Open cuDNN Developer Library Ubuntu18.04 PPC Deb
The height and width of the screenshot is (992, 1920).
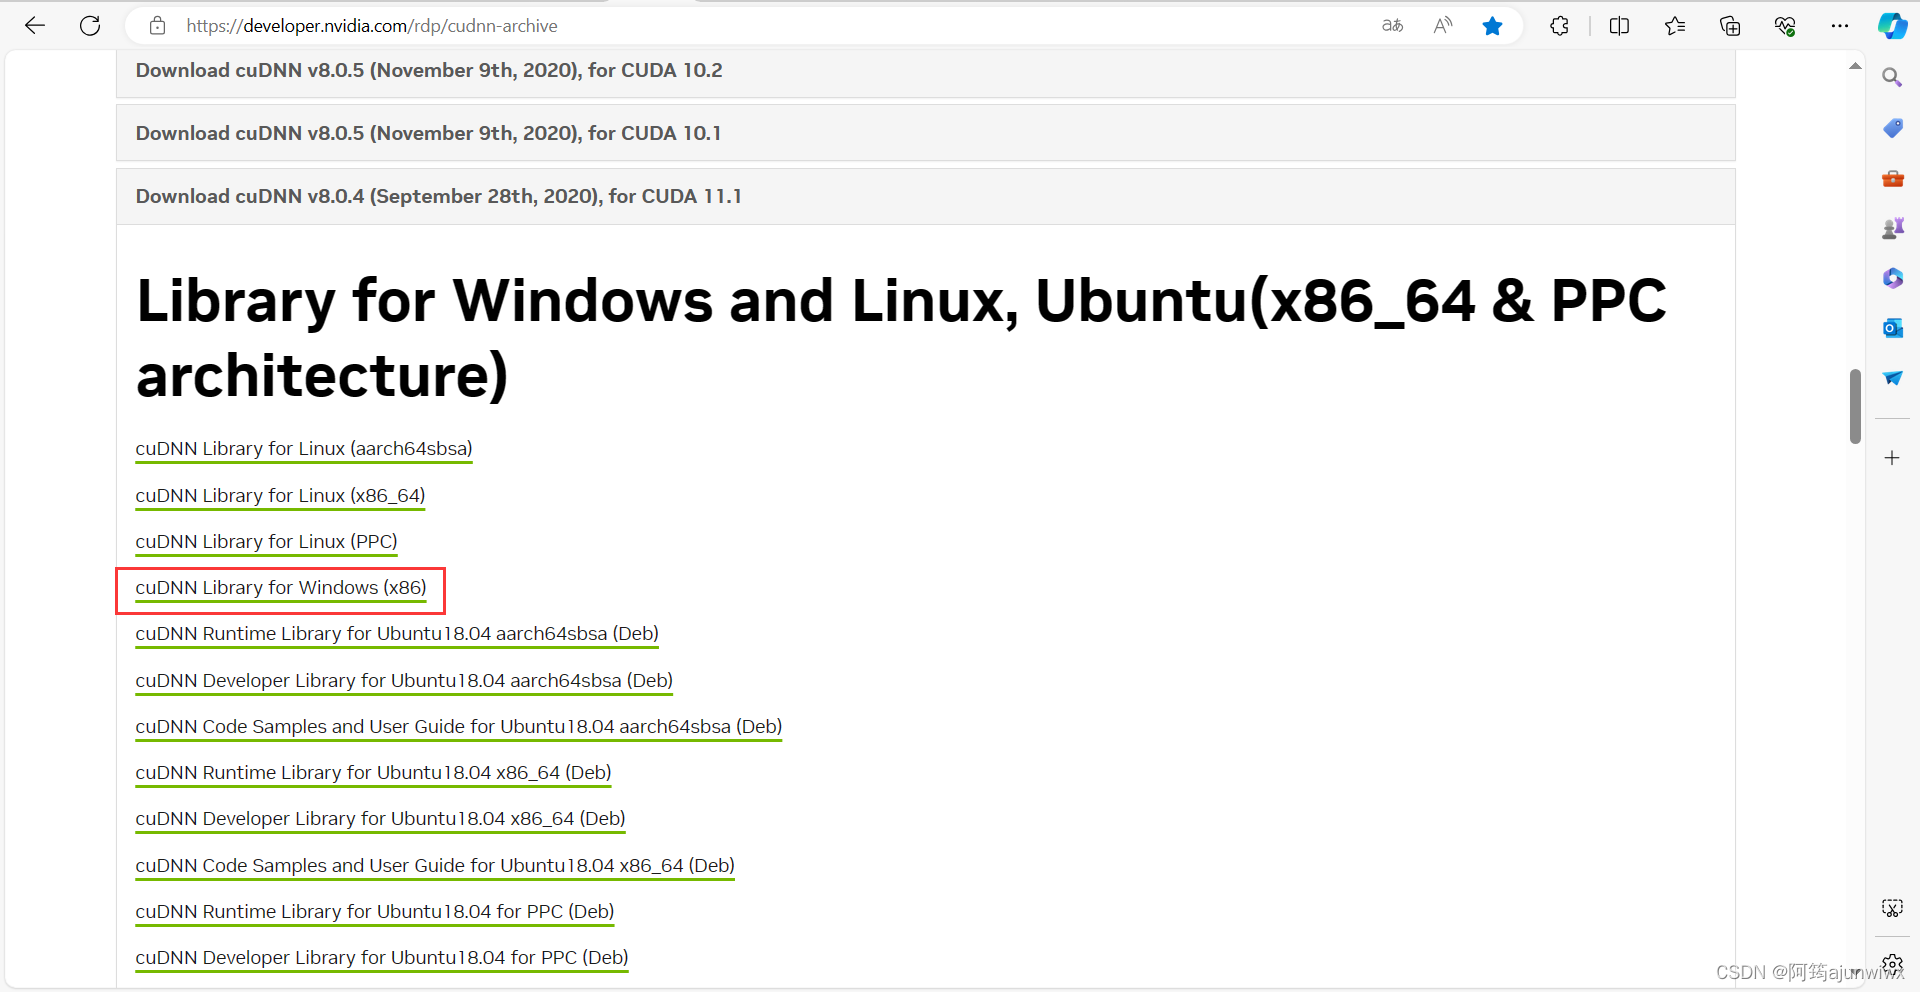(x=382, y=958)
